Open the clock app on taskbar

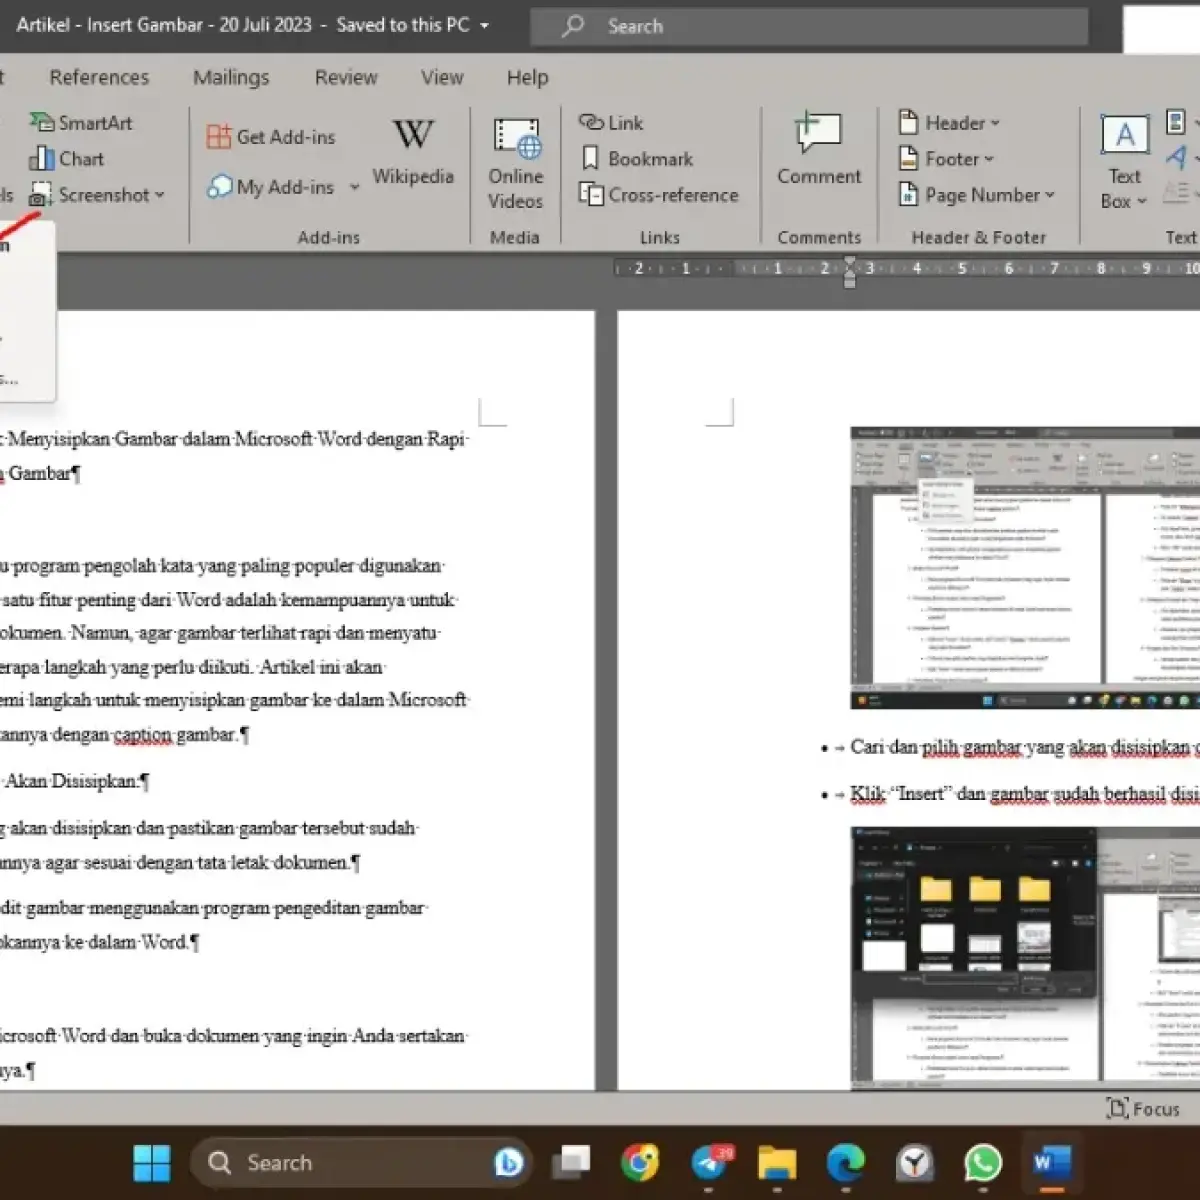click(915, 1163)
